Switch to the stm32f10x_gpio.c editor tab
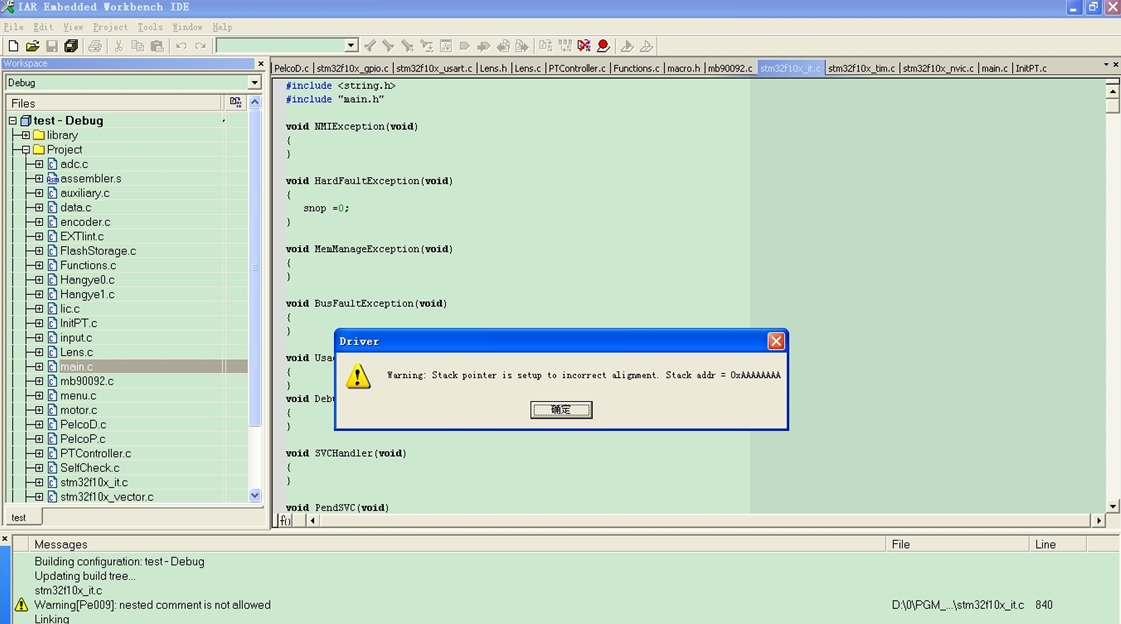1121x624 pixels. [352, 69]
